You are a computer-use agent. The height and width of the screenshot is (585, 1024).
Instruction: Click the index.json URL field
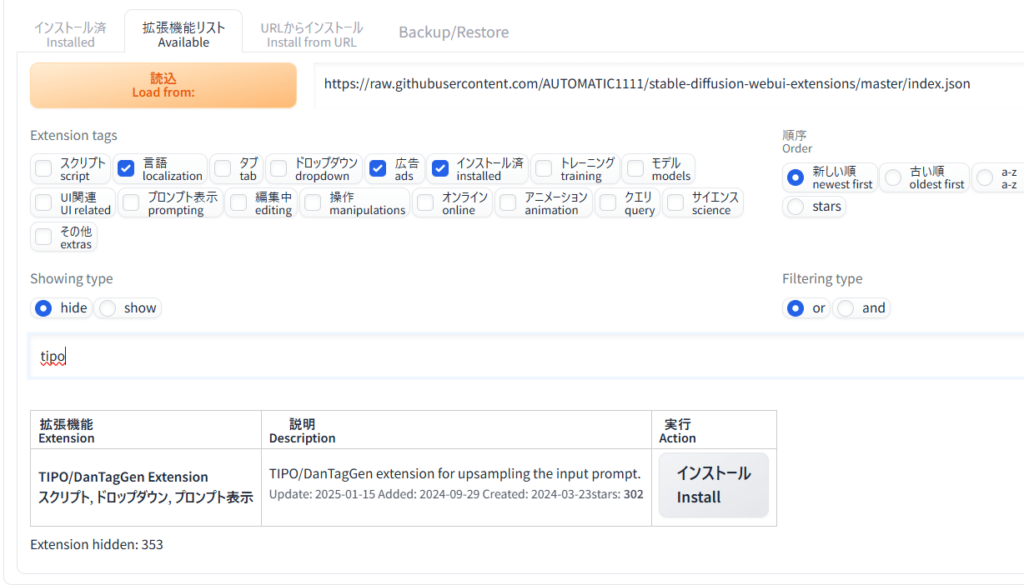tap(660, 84)
